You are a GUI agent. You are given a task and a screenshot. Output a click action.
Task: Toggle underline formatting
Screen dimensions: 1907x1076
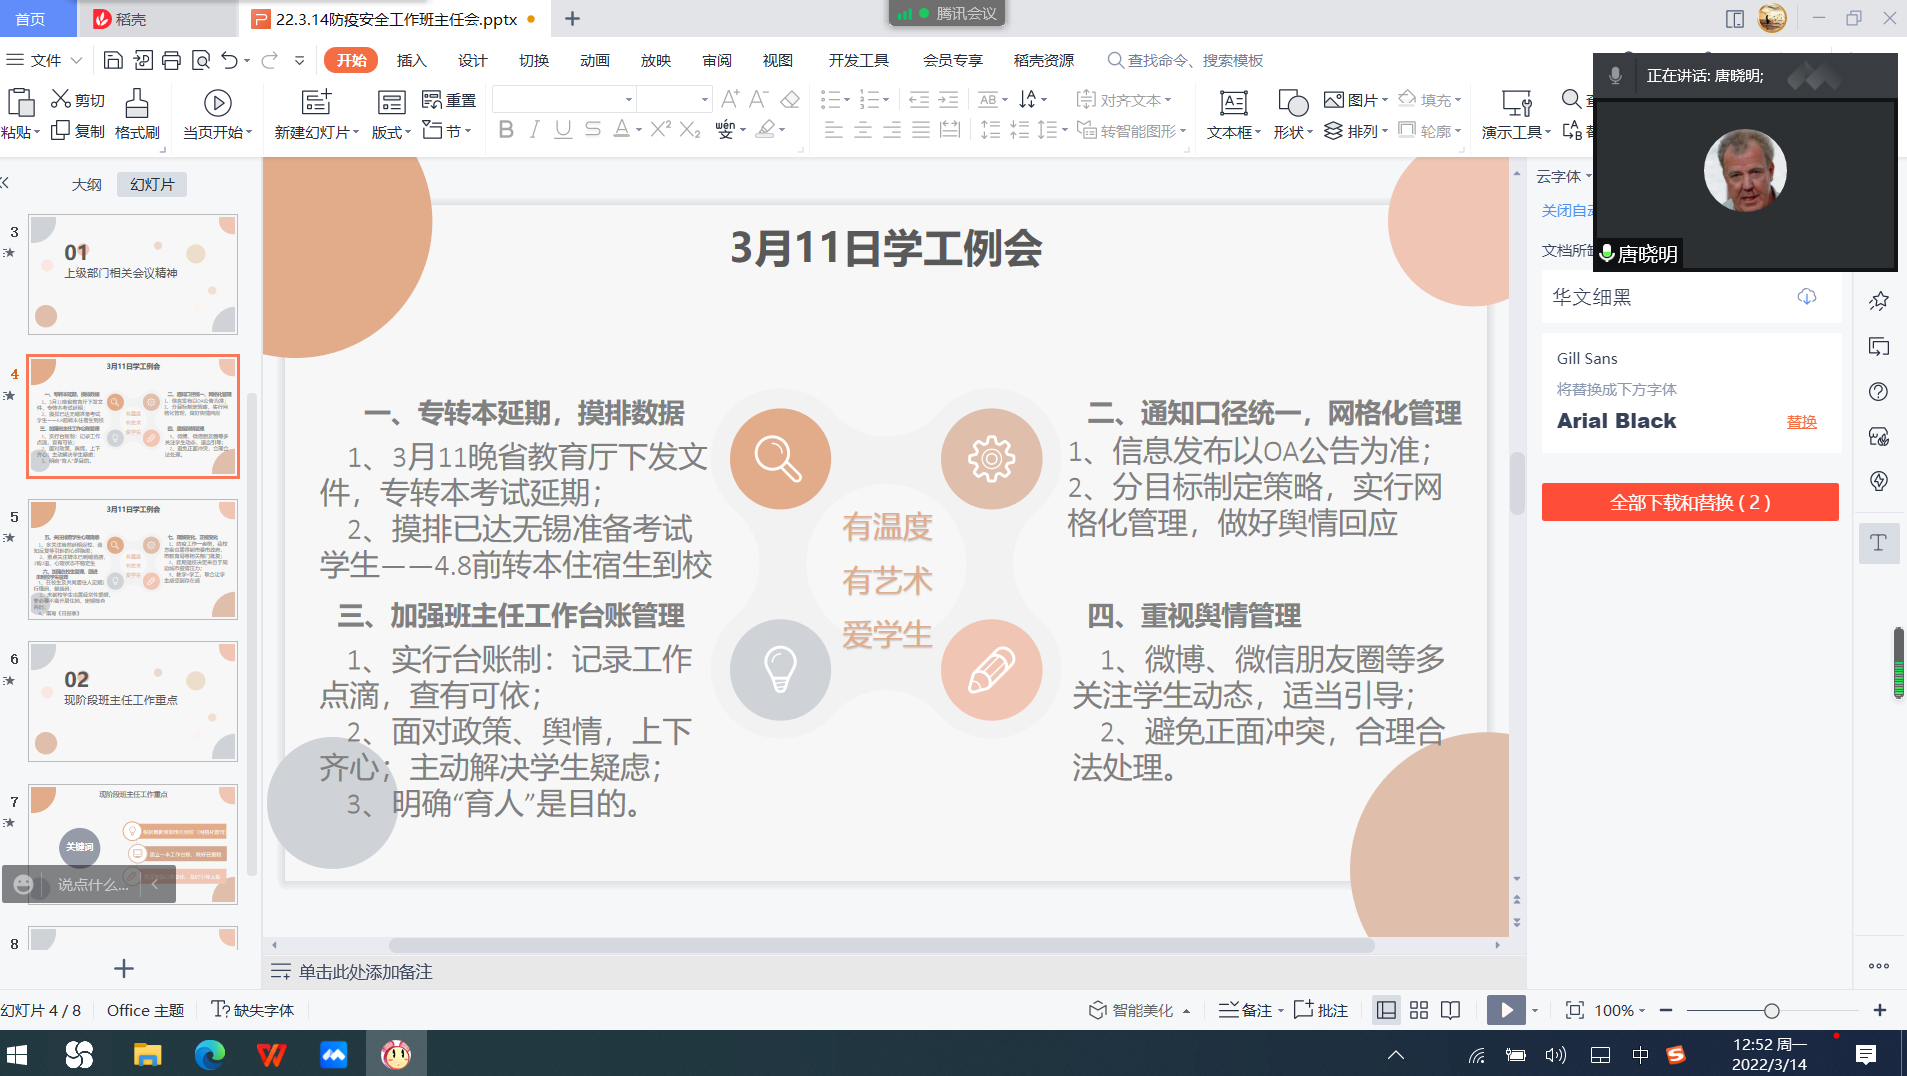coord(563,130)
